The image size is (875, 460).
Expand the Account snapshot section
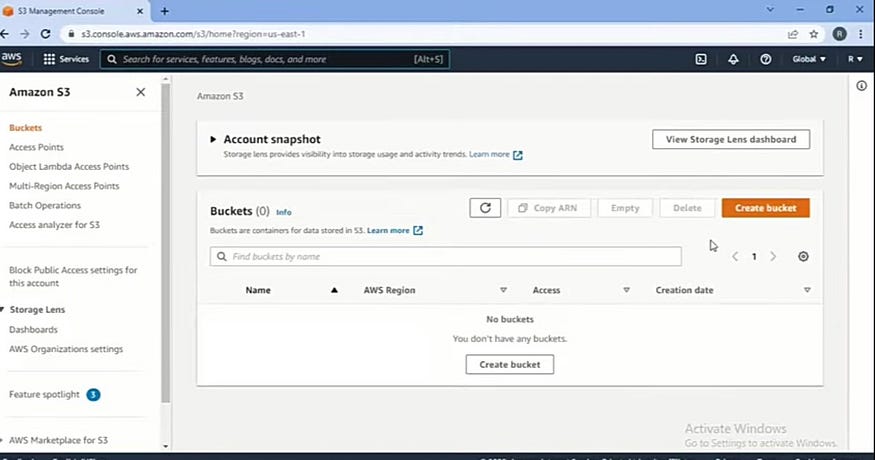213,140
